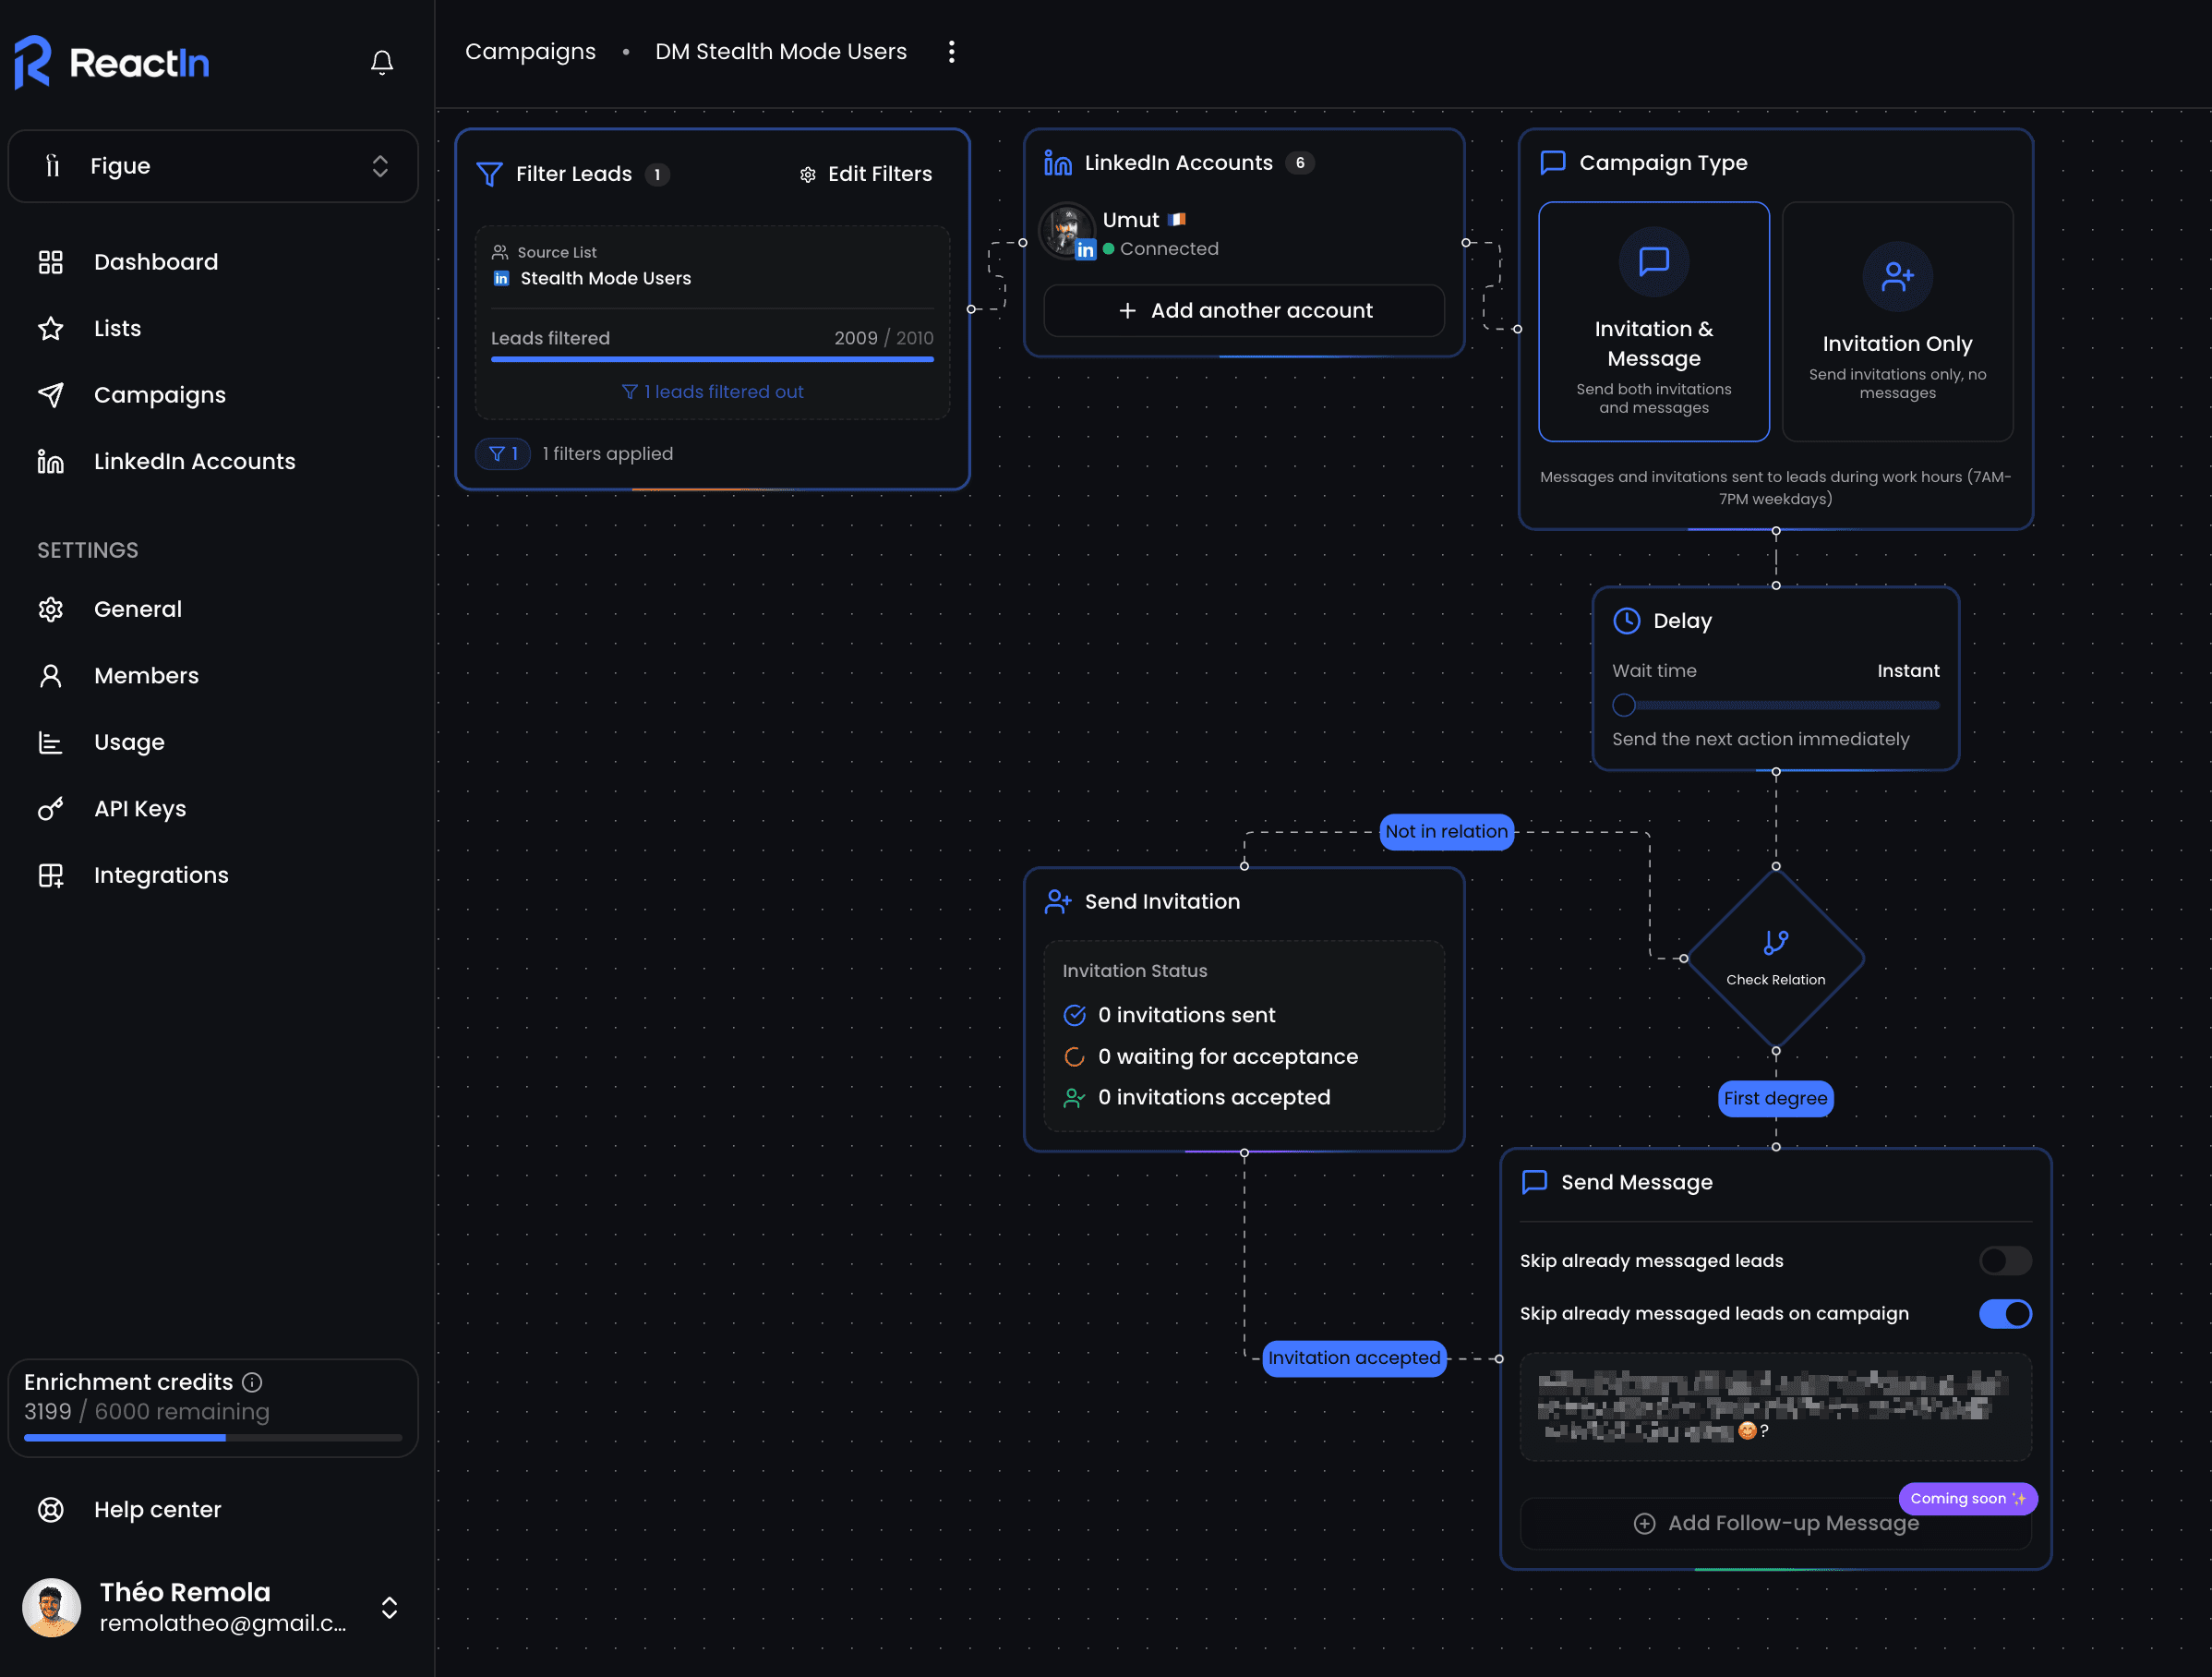Click the Enrichment credits info icon
Image resolution: width=2212 pixels, height=1677 pixels.
tap(252, 1381)
